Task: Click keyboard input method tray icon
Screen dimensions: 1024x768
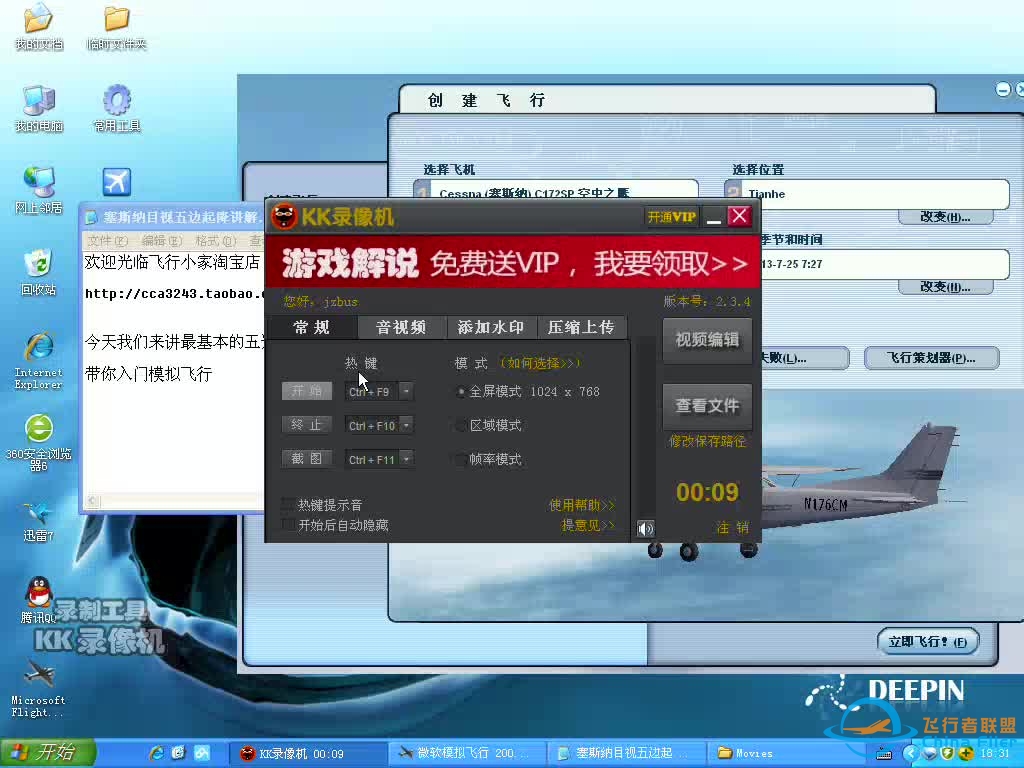Action: (884, 754)
